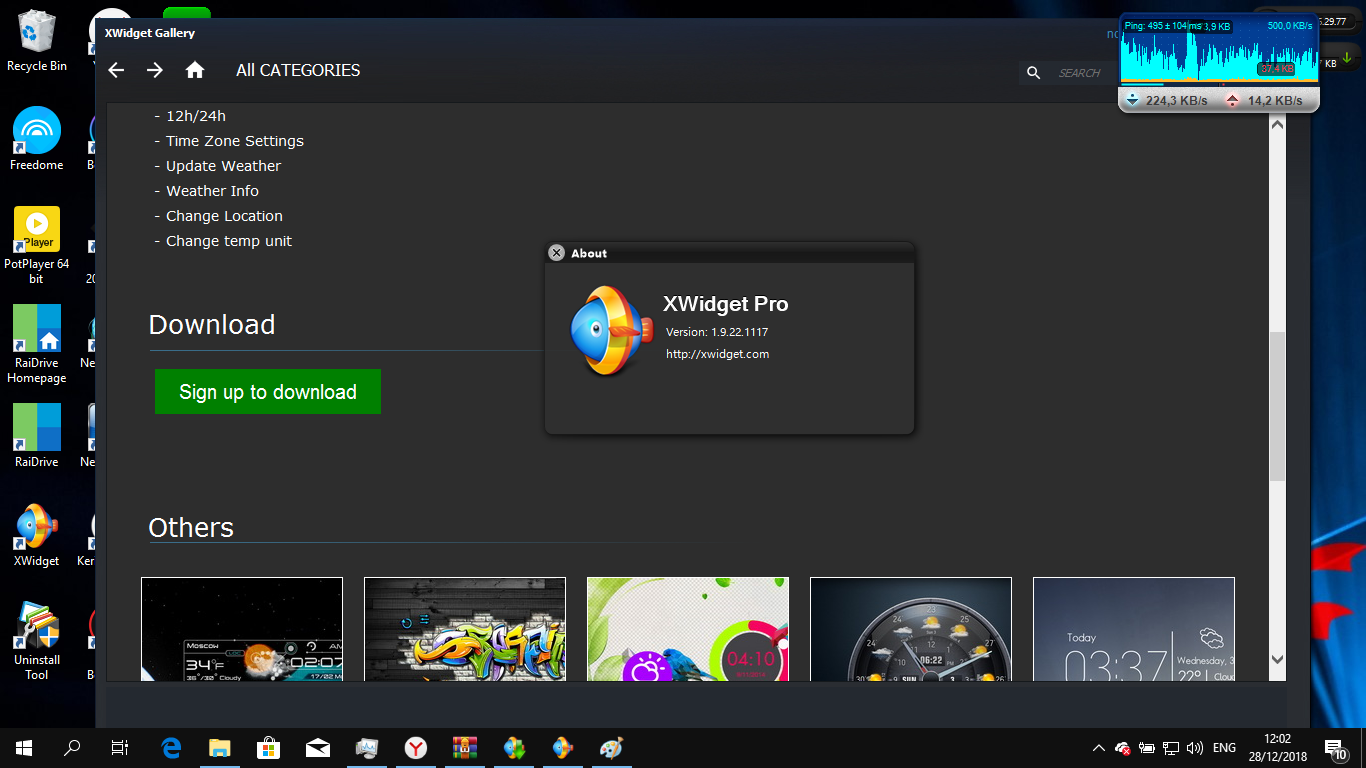Viewport: 1366px width, 768px height.
Task: Click the scrollbar up arrow
Action: (x=1277, y=125)
